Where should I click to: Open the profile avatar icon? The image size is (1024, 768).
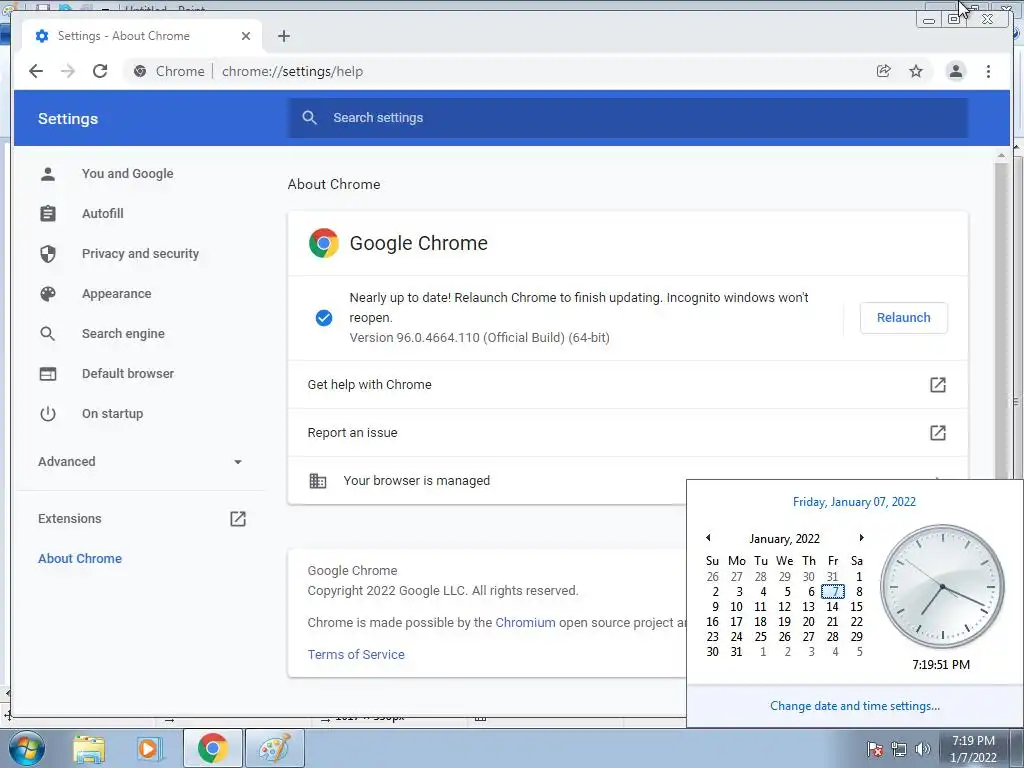[955, 71]
